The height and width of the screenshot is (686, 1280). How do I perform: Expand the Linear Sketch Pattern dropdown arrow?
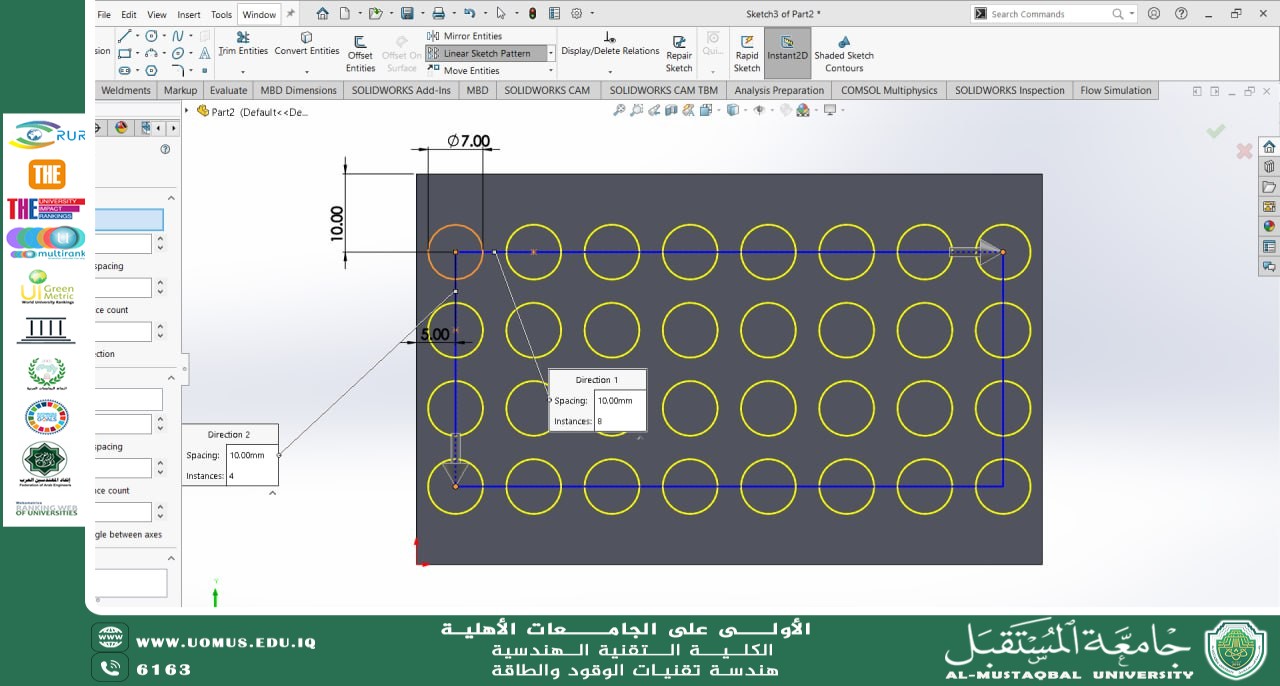pyautogui.click(x=550, y=53)
